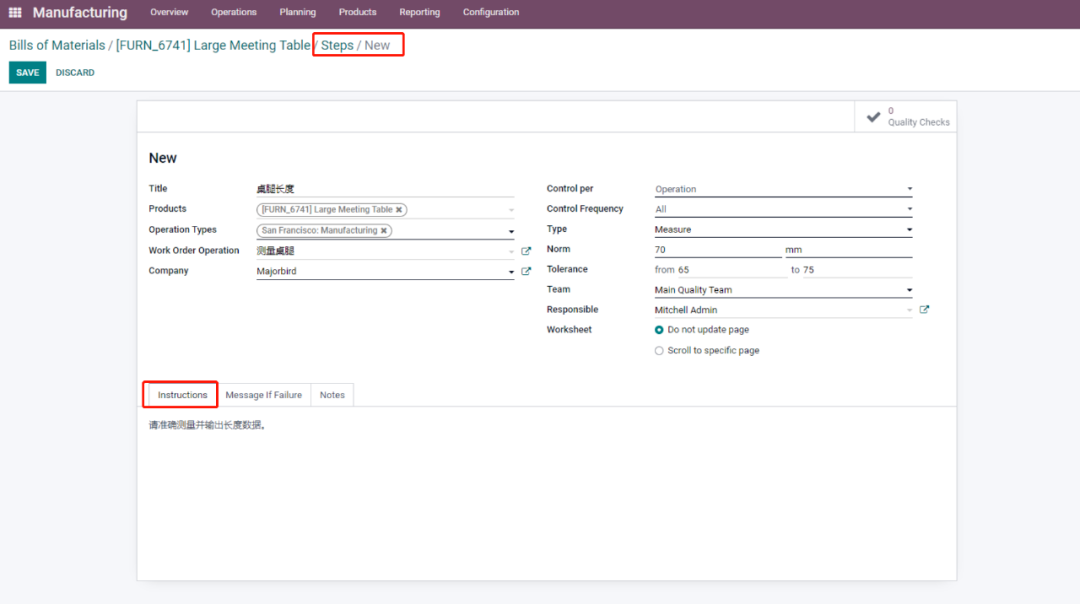The height and width of the screenshot is (604, 1080).
Task: Open Responsible external link icon
Action: 924,310
